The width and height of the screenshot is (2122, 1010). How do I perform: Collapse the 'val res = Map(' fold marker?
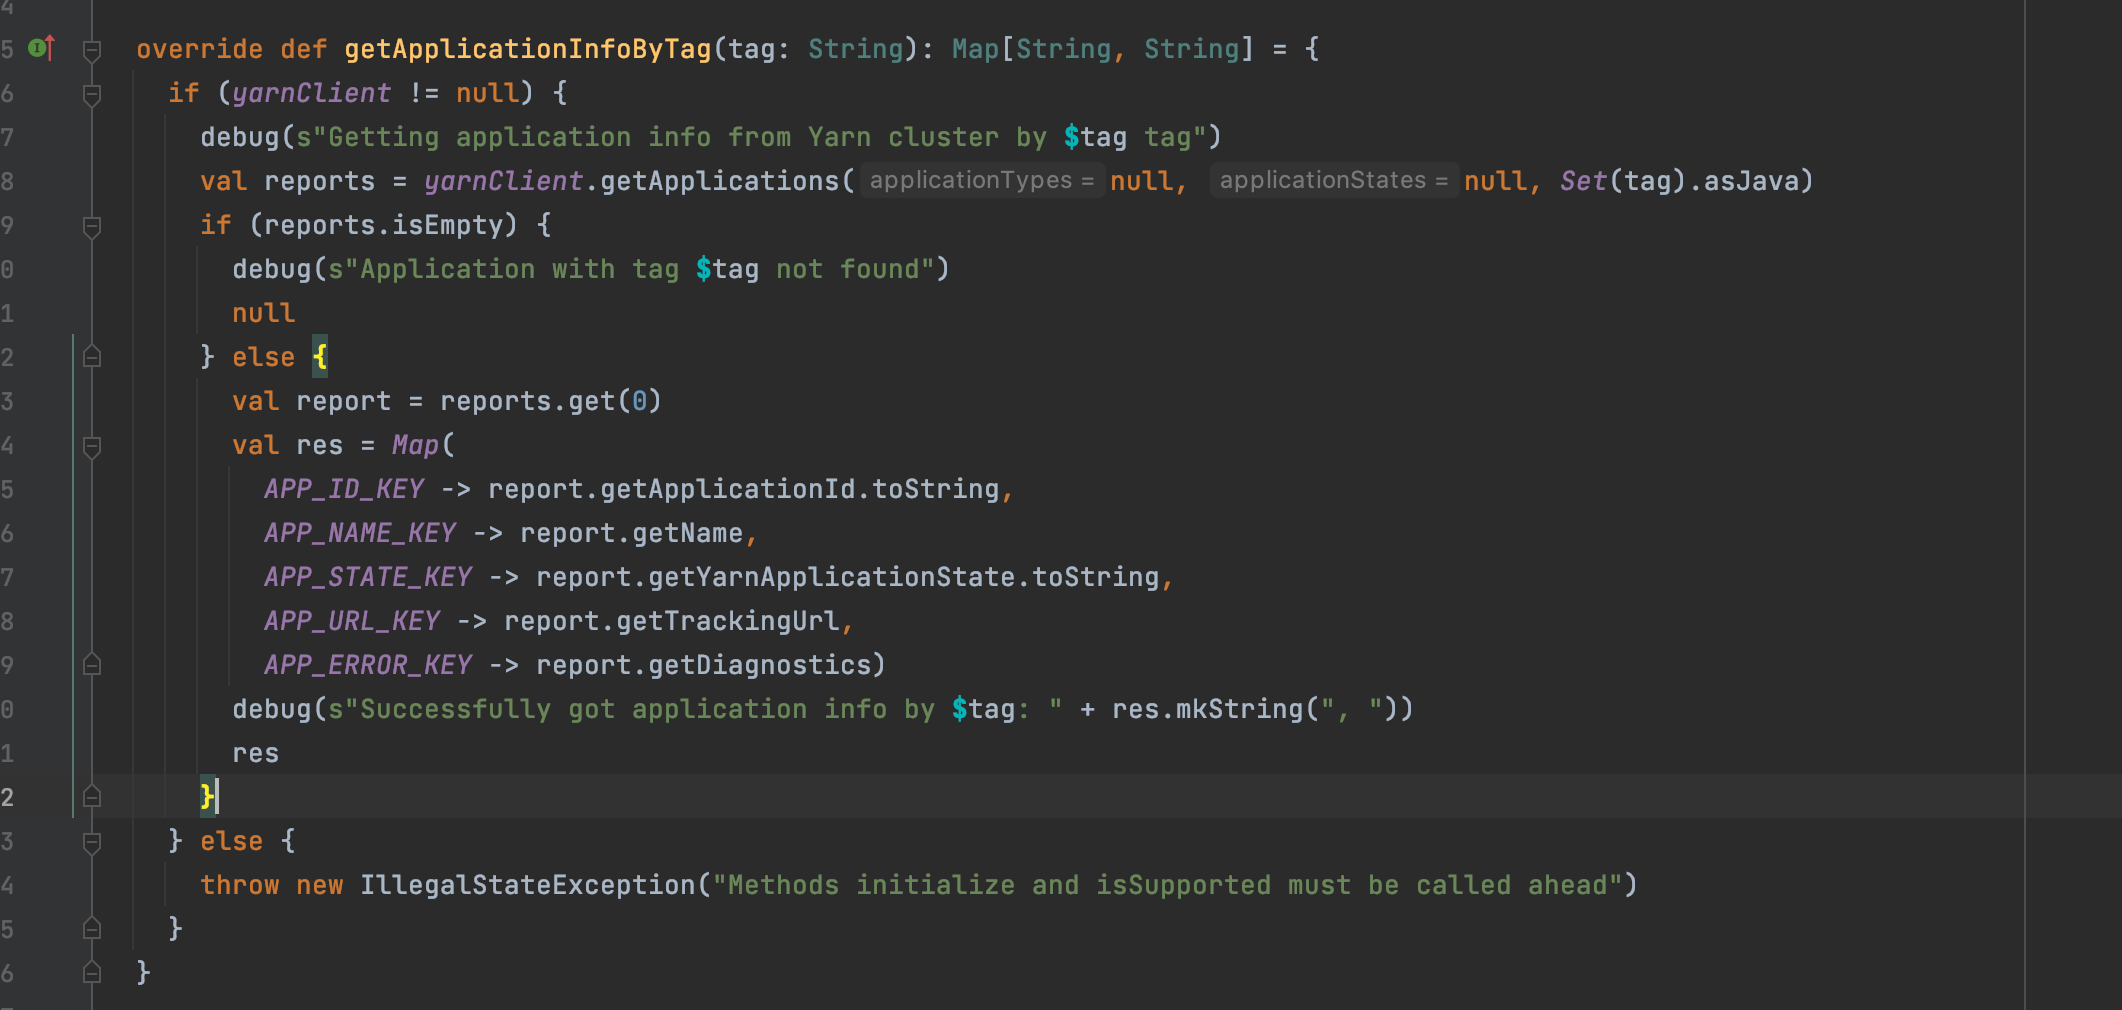coord(92,446)
